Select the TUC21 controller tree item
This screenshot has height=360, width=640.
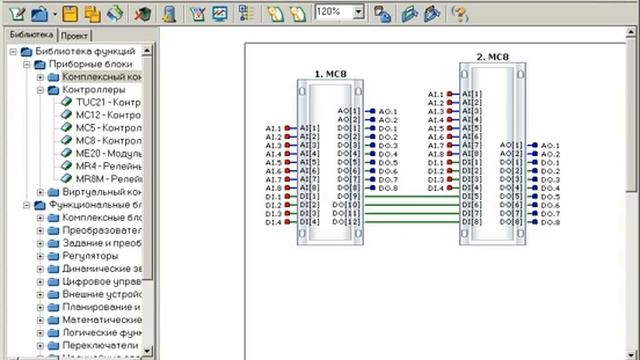coord(108,102)
